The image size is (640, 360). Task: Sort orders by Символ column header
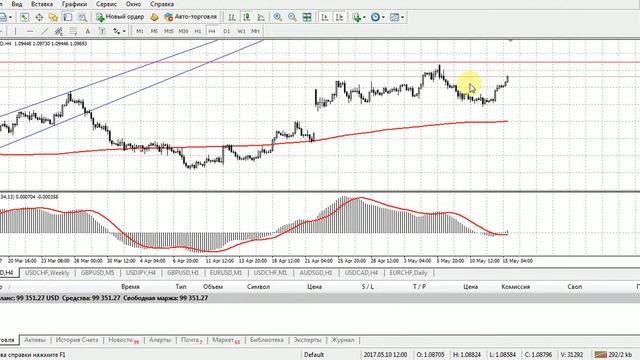[x=258, y=287]
